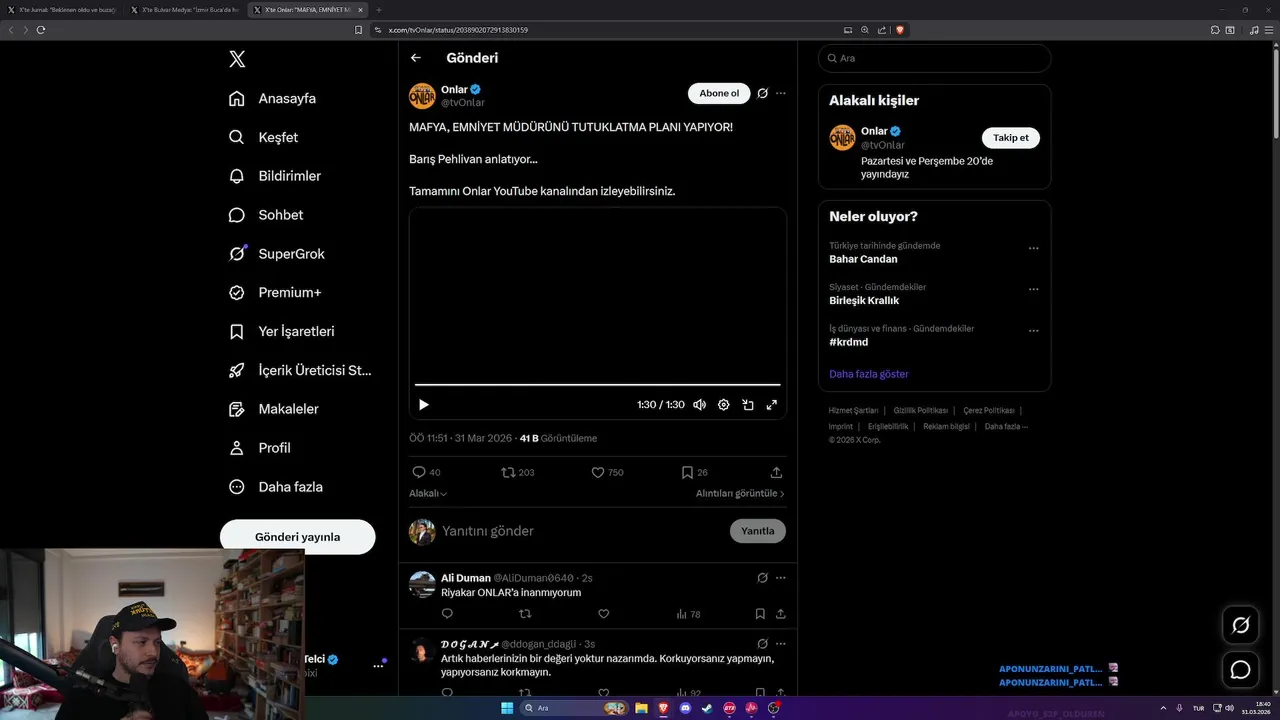
Task: Open the Alakalı sort dropdown
Action: 428,493
